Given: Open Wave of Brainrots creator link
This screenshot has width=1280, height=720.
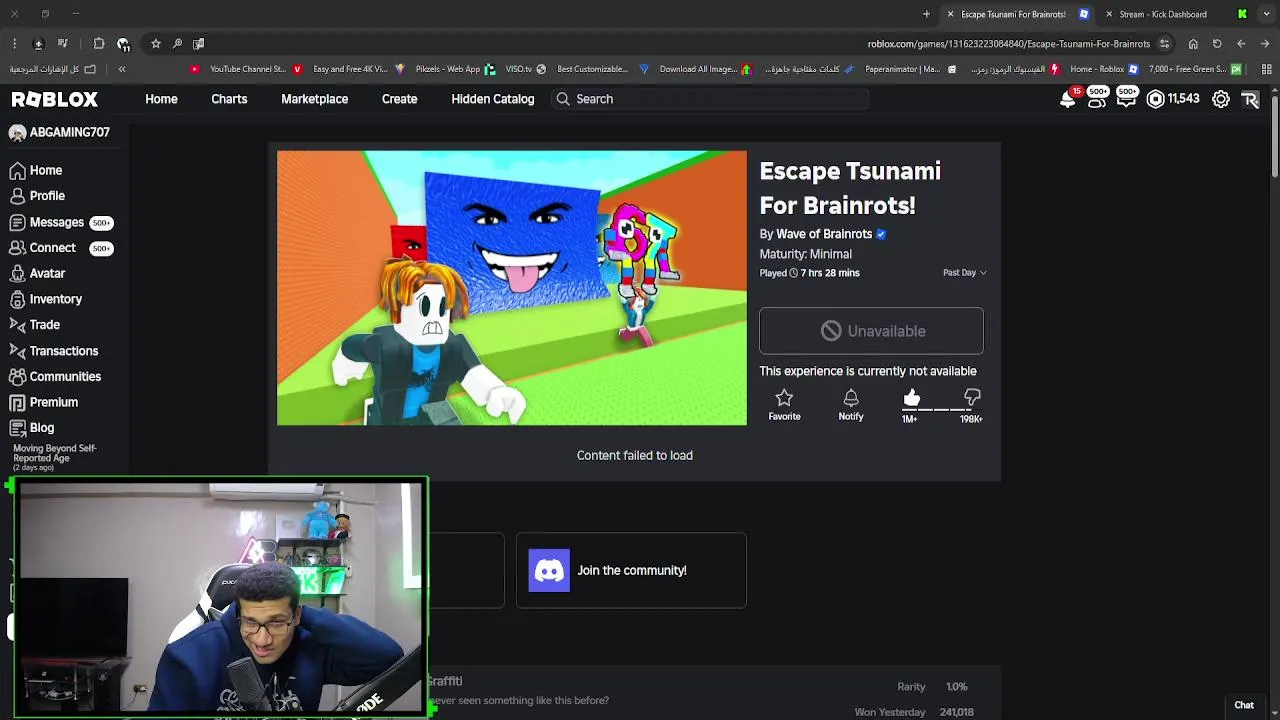Looking at the screenshot, I should point(824,234).
